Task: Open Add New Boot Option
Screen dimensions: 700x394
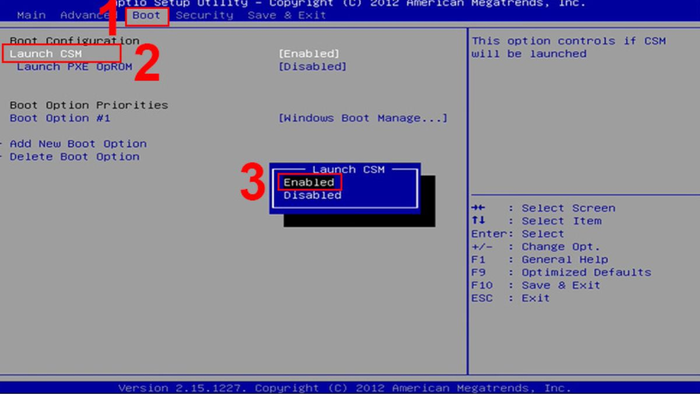Action: pos(78,144)
